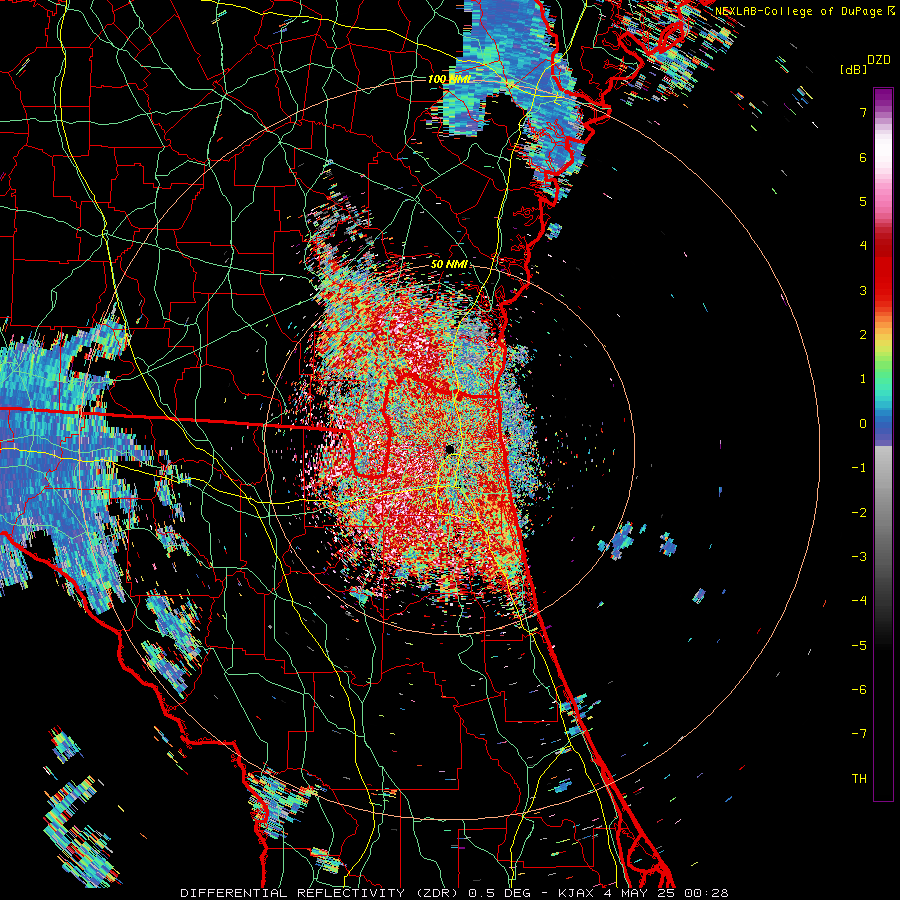Click the black radar site dot
This screenshot has width=900, height=900.
coord(450,449)
